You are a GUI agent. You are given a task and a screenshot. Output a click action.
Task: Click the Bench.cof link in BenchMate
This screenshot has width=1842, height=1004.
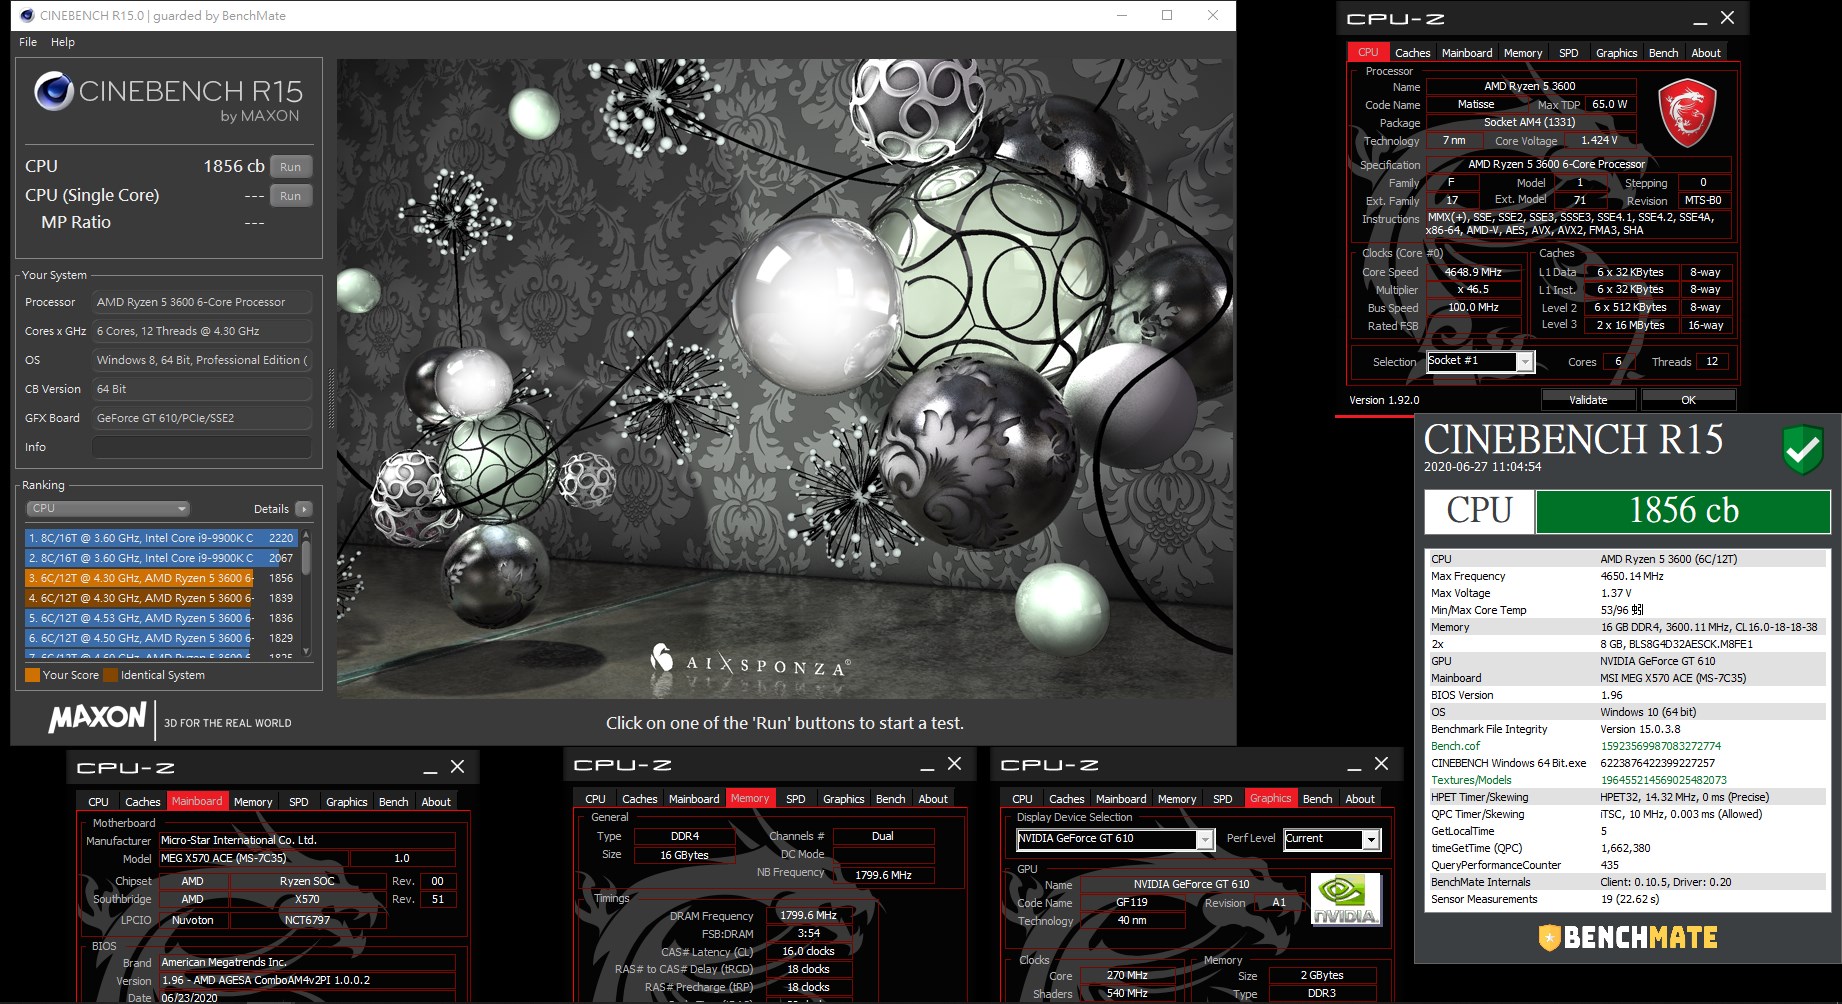tap(1455, 746)
